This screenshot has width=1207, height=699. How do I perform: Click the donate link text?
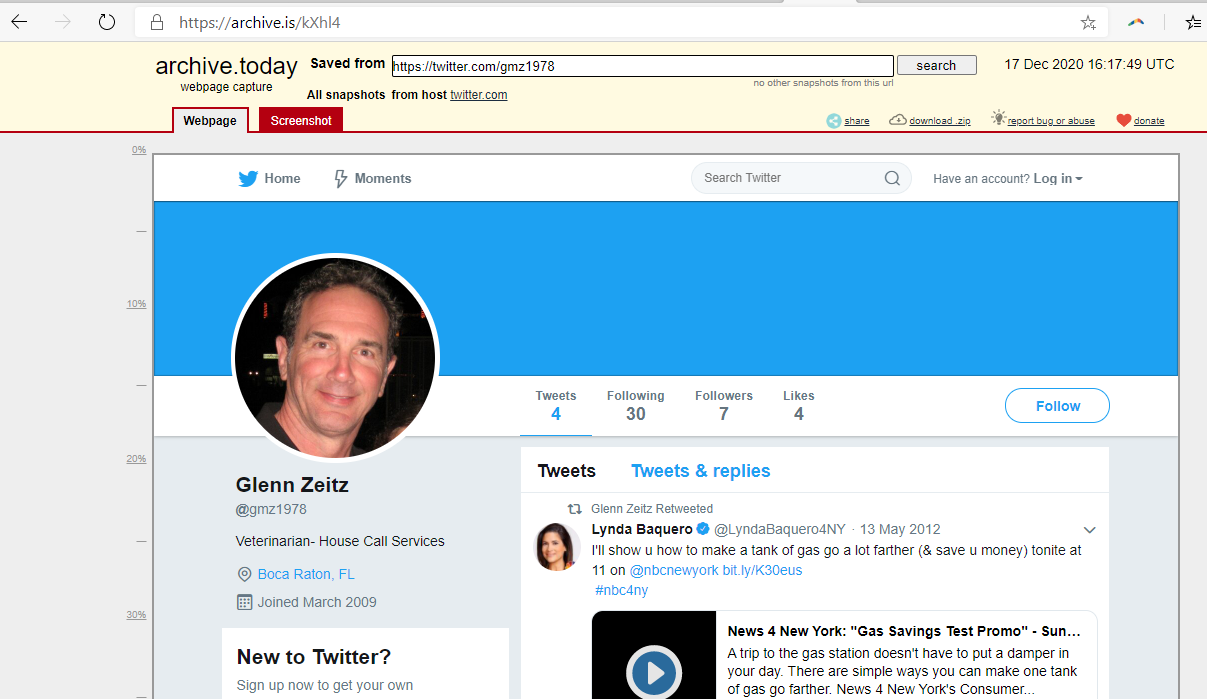pos(1149,121)
